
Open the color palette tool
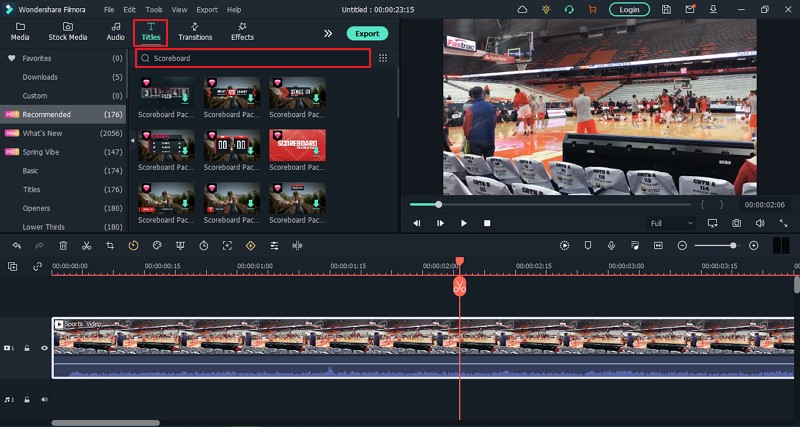pyautogui.click(x=157, y=245)
